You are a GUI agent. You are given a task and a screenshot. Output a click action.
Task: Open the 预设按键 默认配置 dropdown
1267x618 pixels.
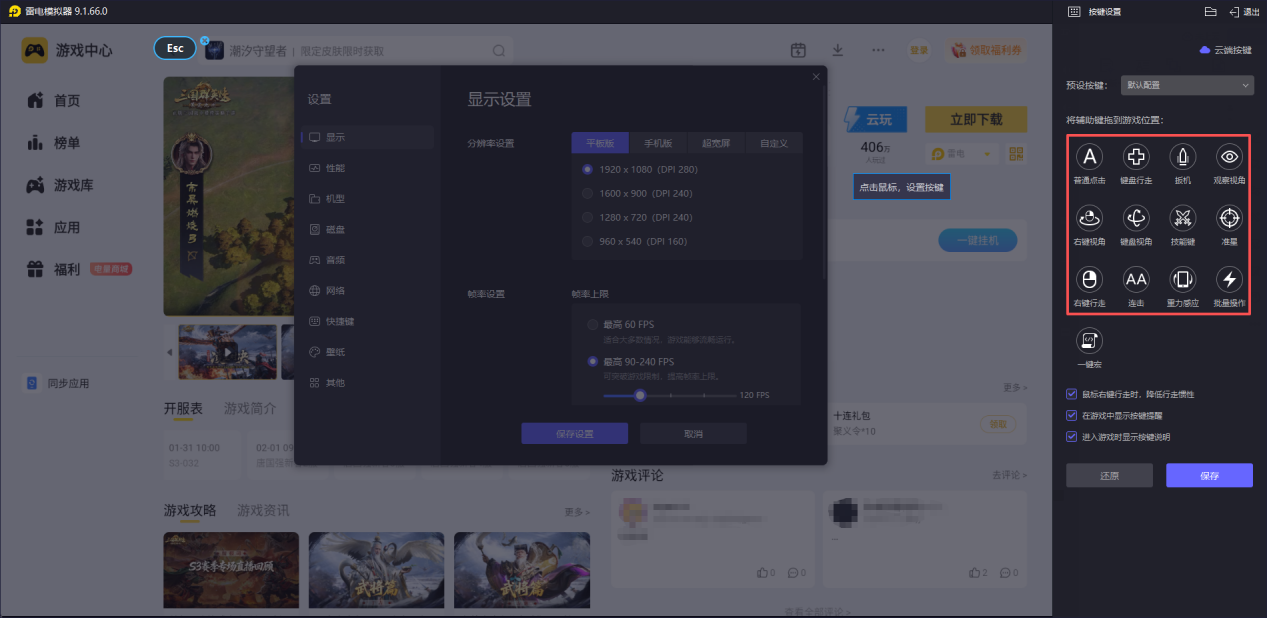[x=1186, y=85]
